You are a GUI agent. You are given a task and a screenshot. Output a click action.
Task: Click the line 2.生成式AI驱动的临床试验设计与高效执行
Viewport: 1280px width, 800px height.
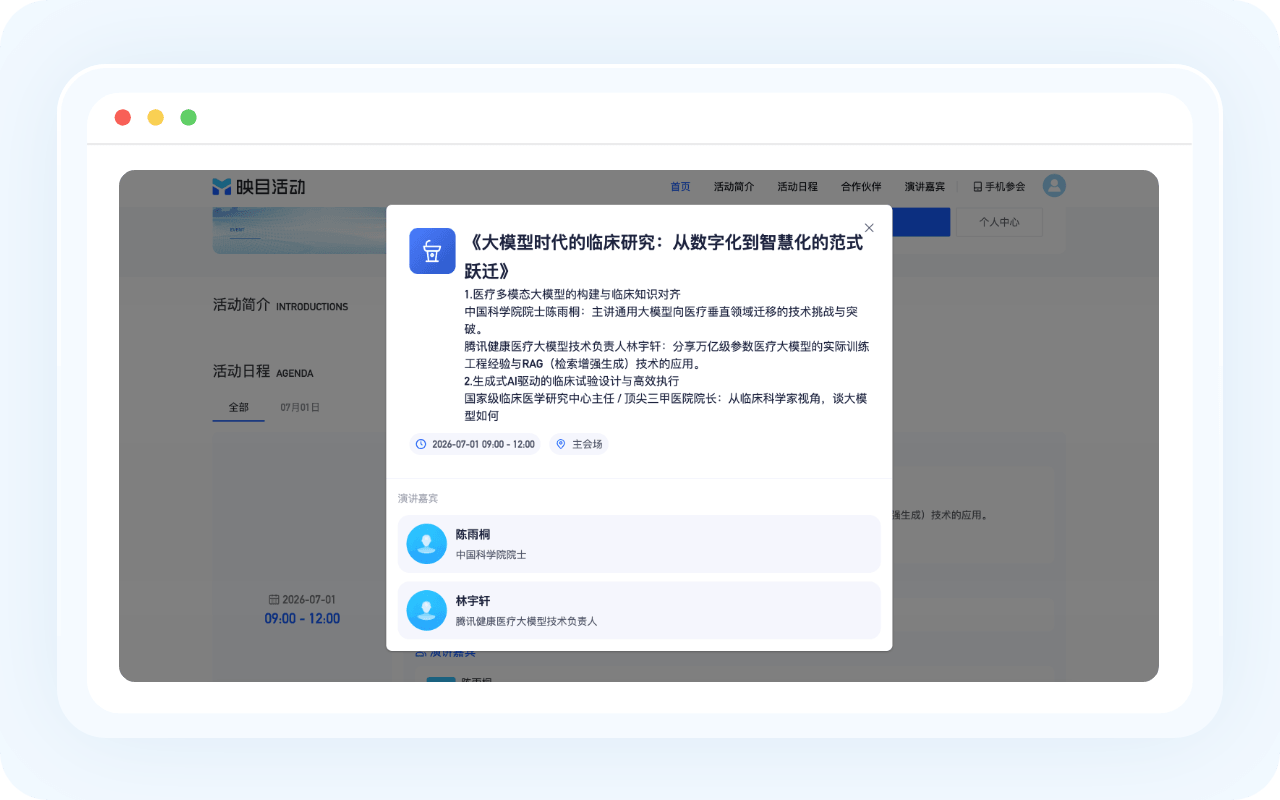(572, 381)
